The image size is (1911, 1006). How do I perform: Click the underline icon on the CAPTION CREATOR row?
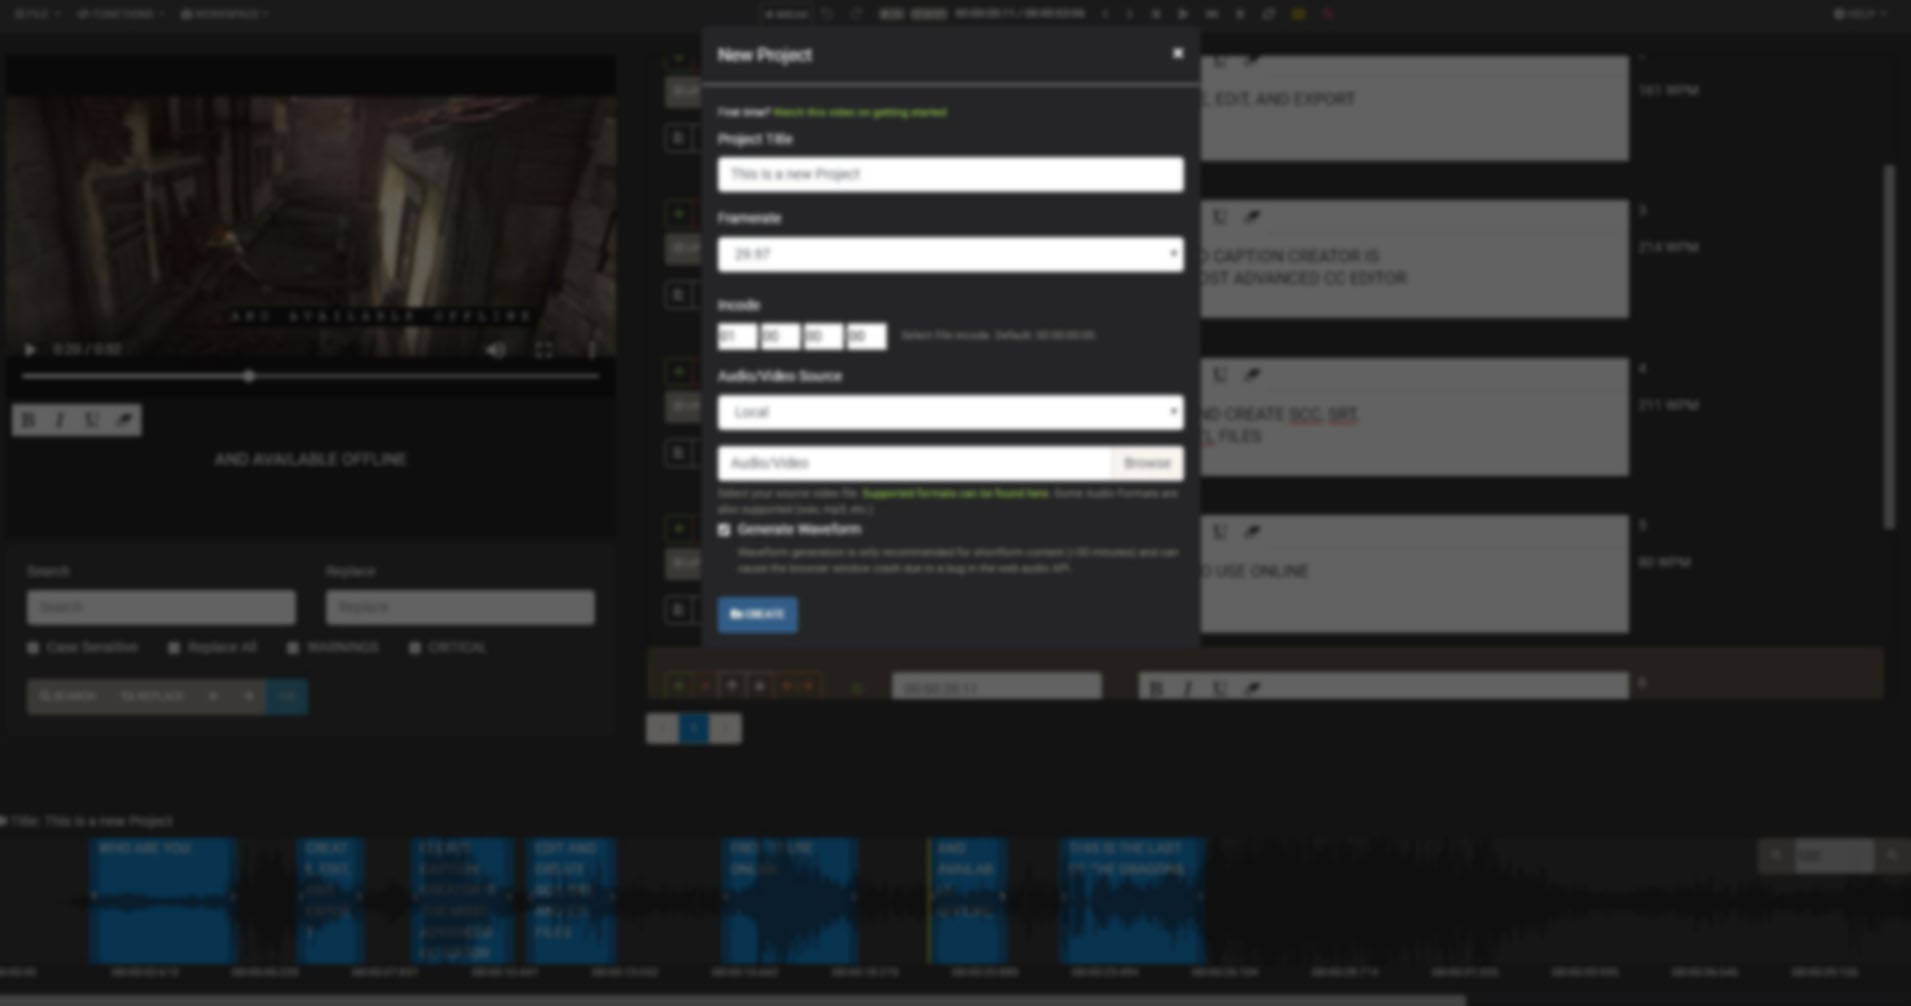pos(1219,217)
